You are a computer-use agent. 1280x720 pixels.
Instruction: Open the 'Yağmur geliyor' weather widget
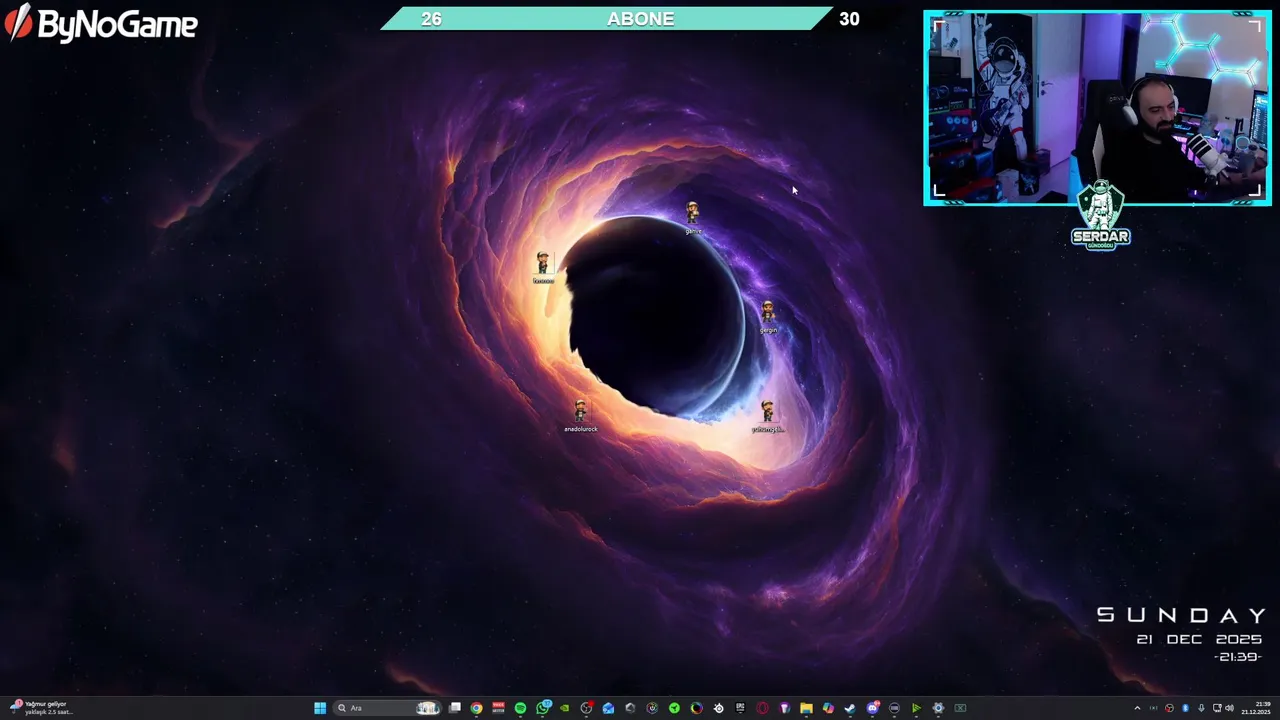[42, 708]
